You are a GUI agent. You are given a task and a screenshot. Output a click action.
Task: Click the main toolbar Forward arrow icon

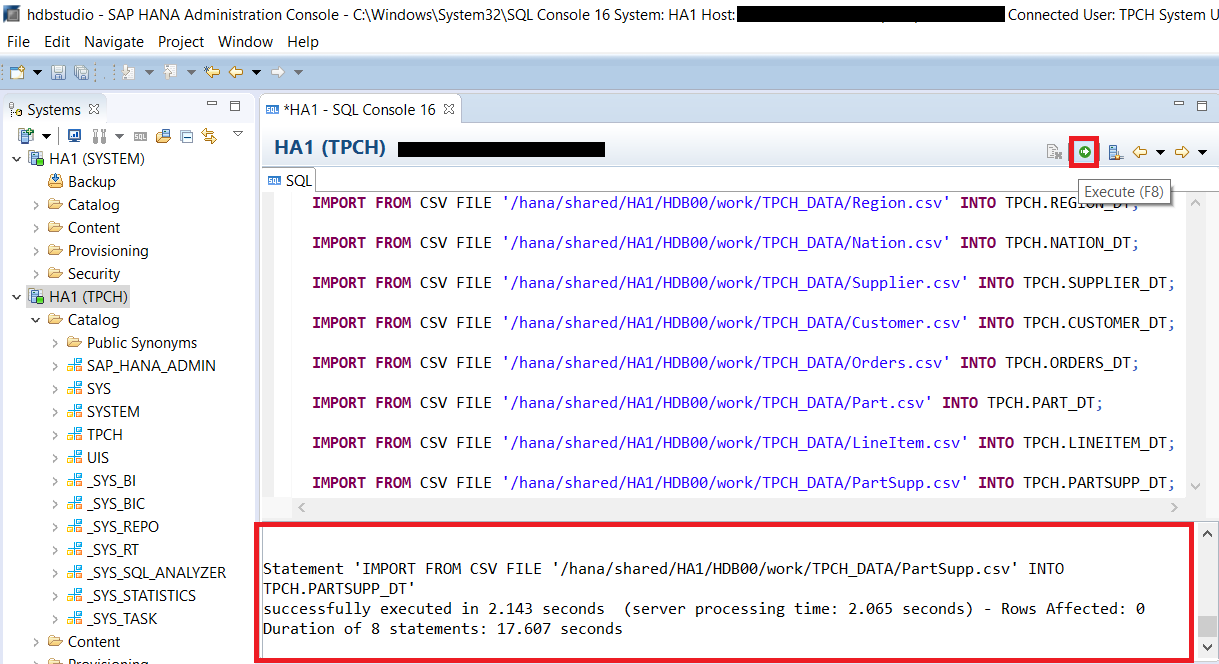pyautogui.click(x=277, y=72)
